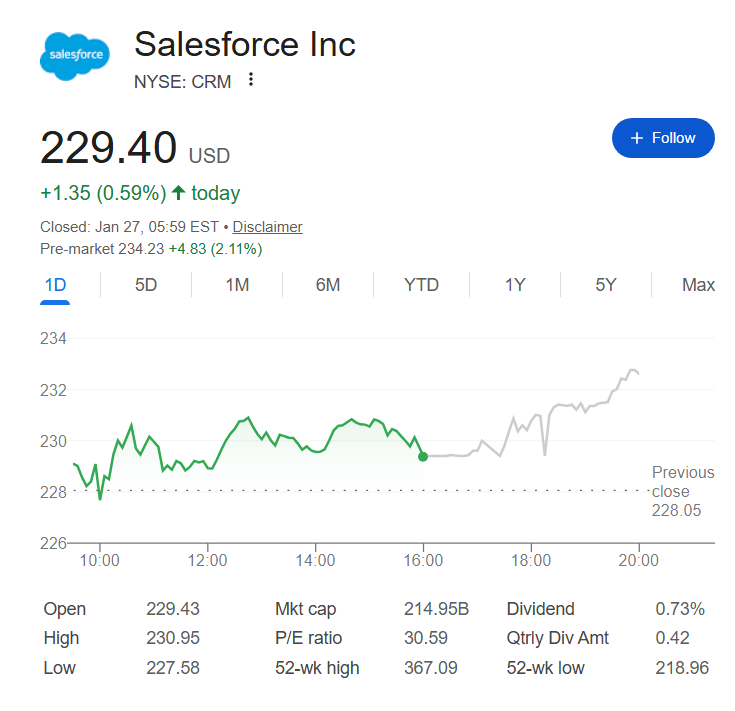Click the P/E ratio label
The width and height of the screenshot is (735, 711).
pos(309,638)
